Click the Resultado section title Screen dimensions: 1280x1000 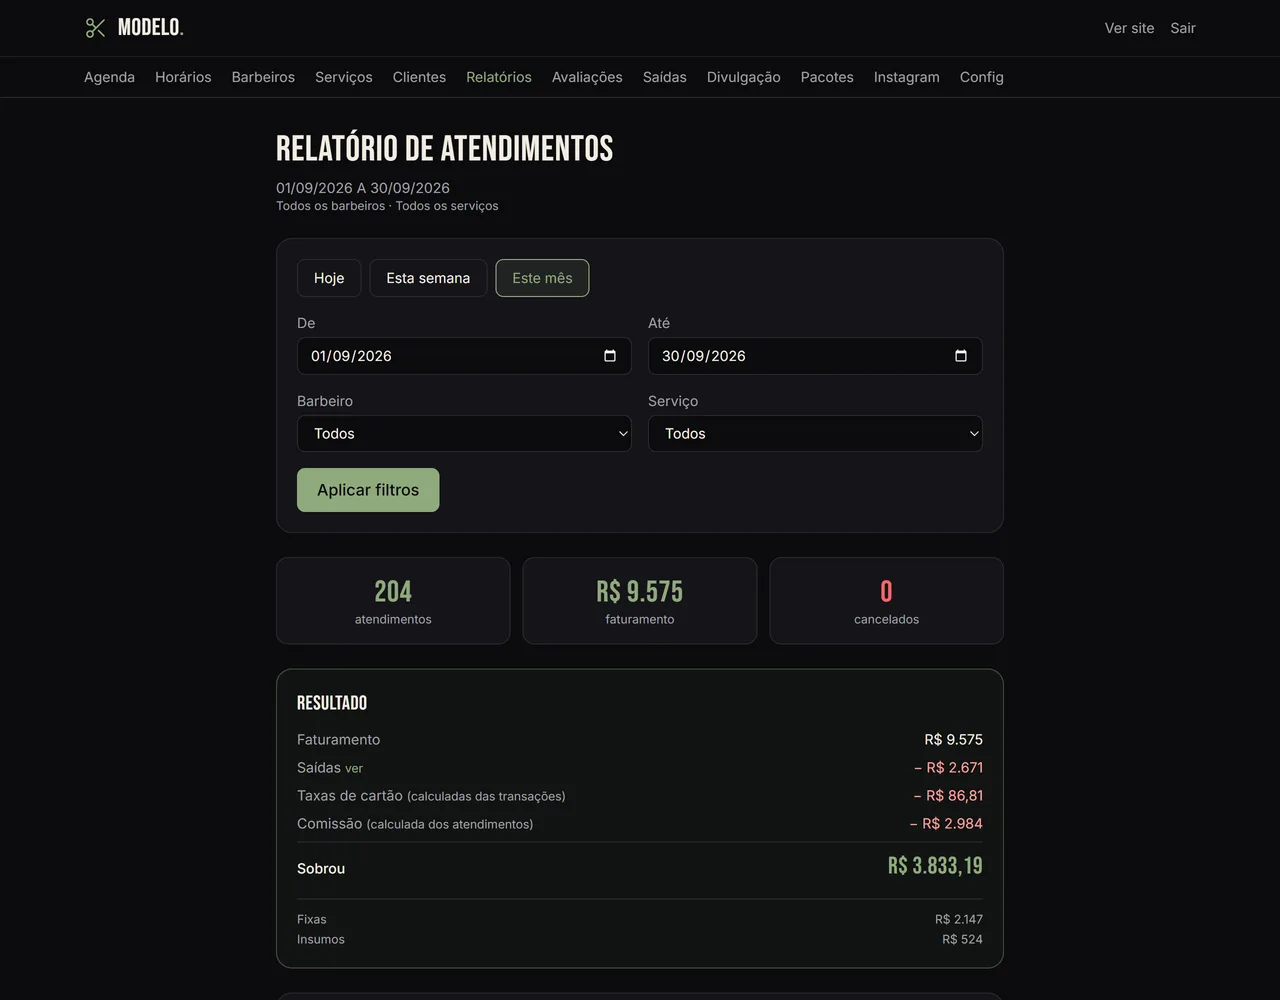pyautogui.click(x=332, y=703)
